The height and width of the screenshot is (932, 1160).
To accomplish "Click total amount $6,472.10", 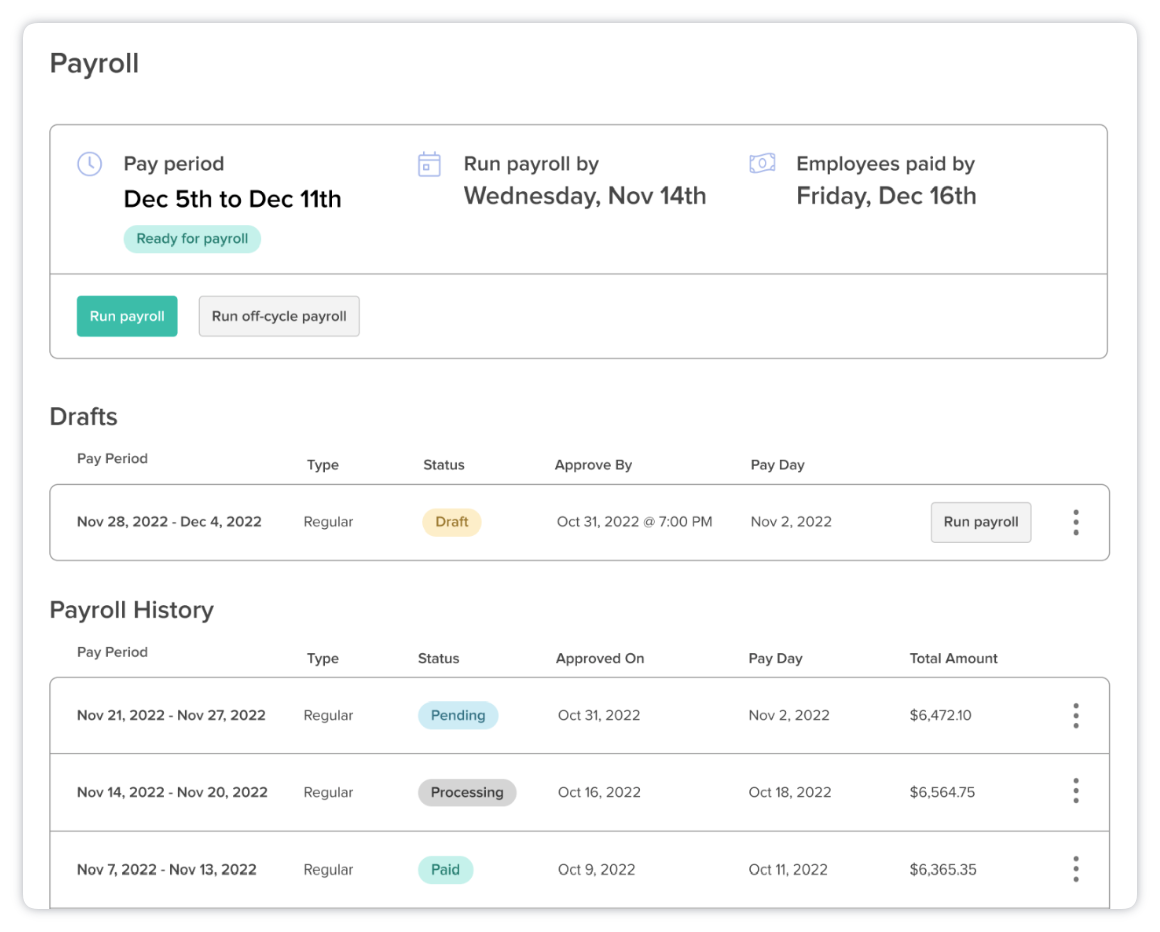I will tap(940, 715).
